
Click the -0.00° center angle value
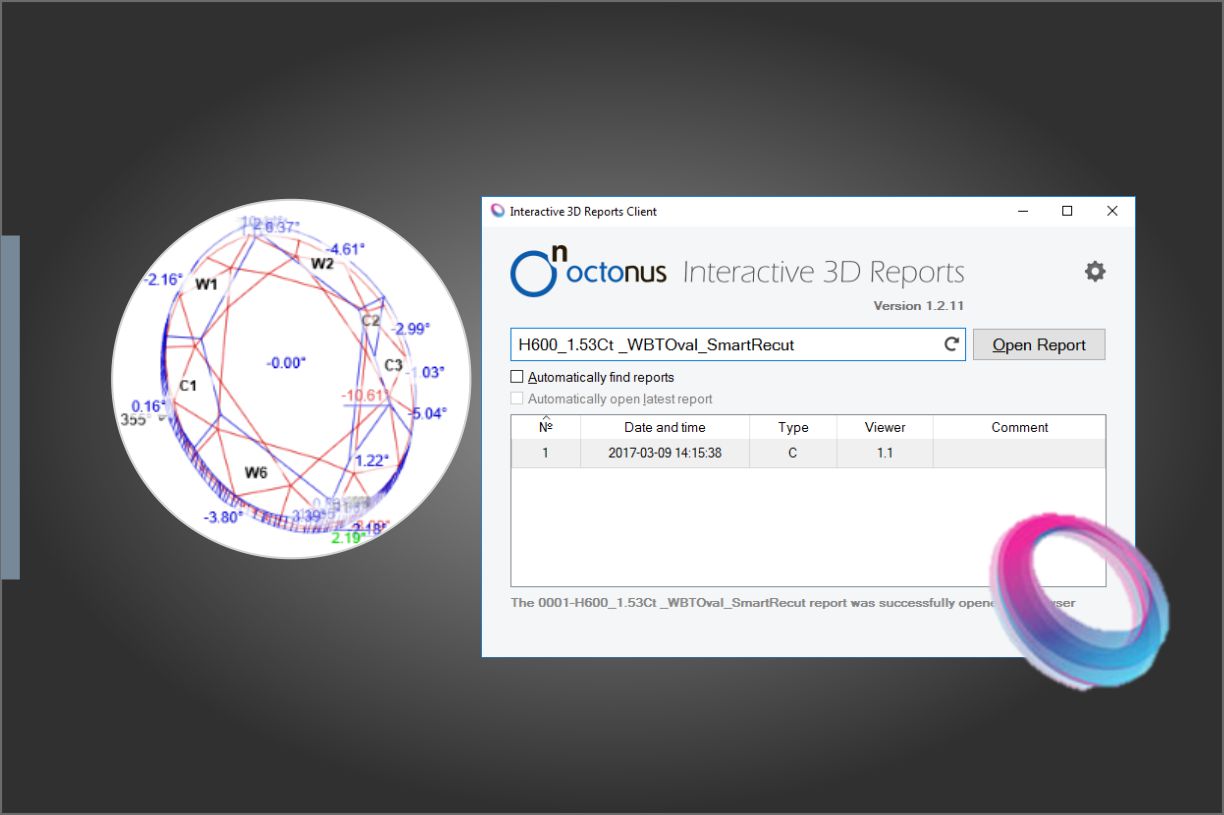[286, 363]
